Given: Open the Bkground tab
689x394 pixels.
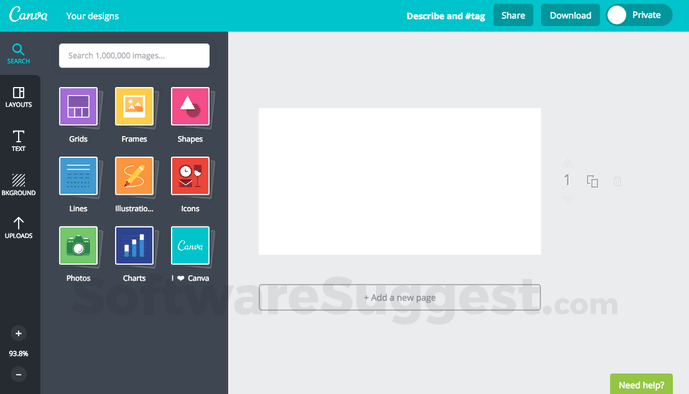Looking at the screenshot, I should tap(18, 184).
